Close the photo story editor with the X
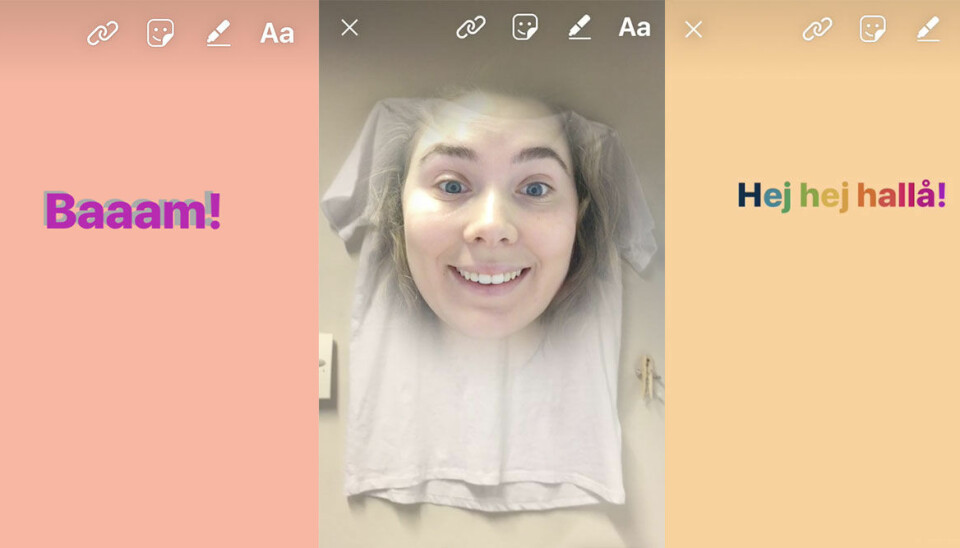Viewport: 960px width, 548px height. [349, 28]
